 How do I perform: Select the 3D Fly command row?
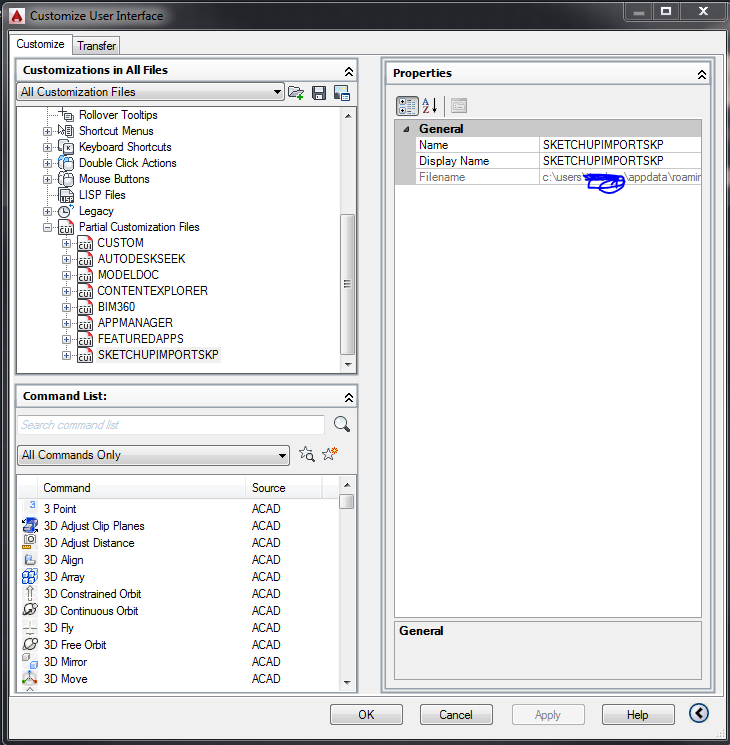click(179, 628)
